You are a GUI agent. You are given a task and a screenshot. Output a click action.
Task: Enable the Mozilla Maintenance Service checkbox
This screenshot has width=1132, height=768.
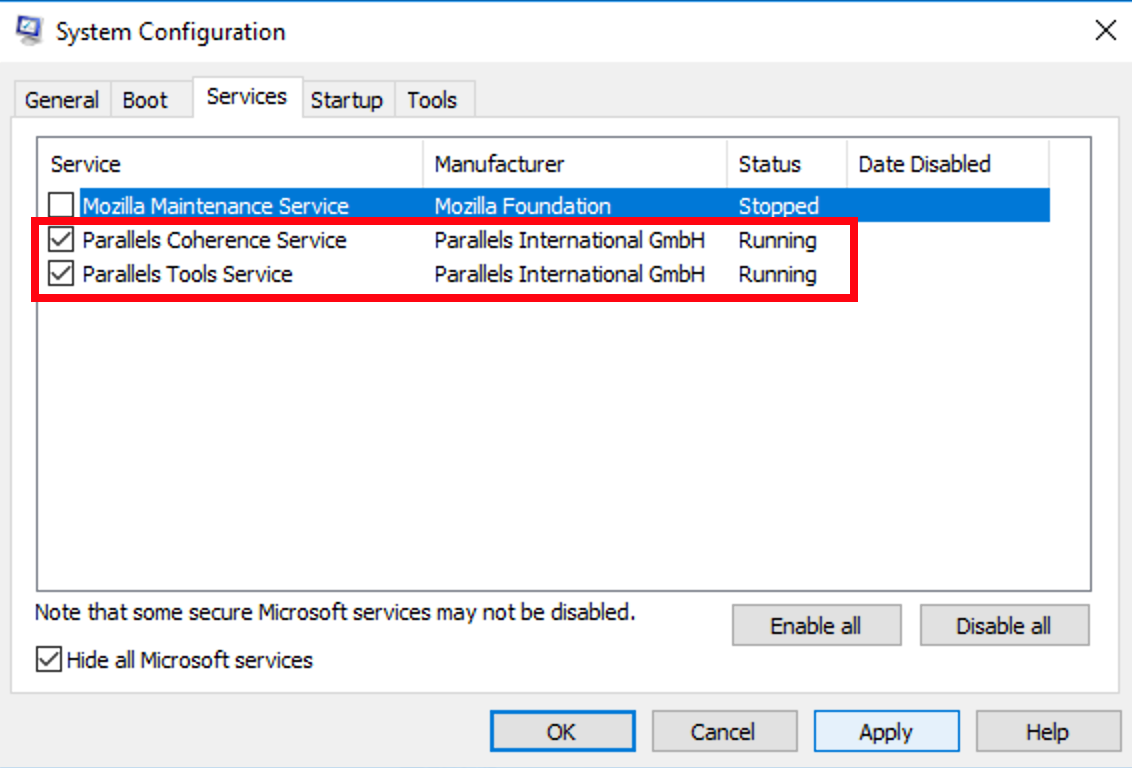click(x=62, y=207)
